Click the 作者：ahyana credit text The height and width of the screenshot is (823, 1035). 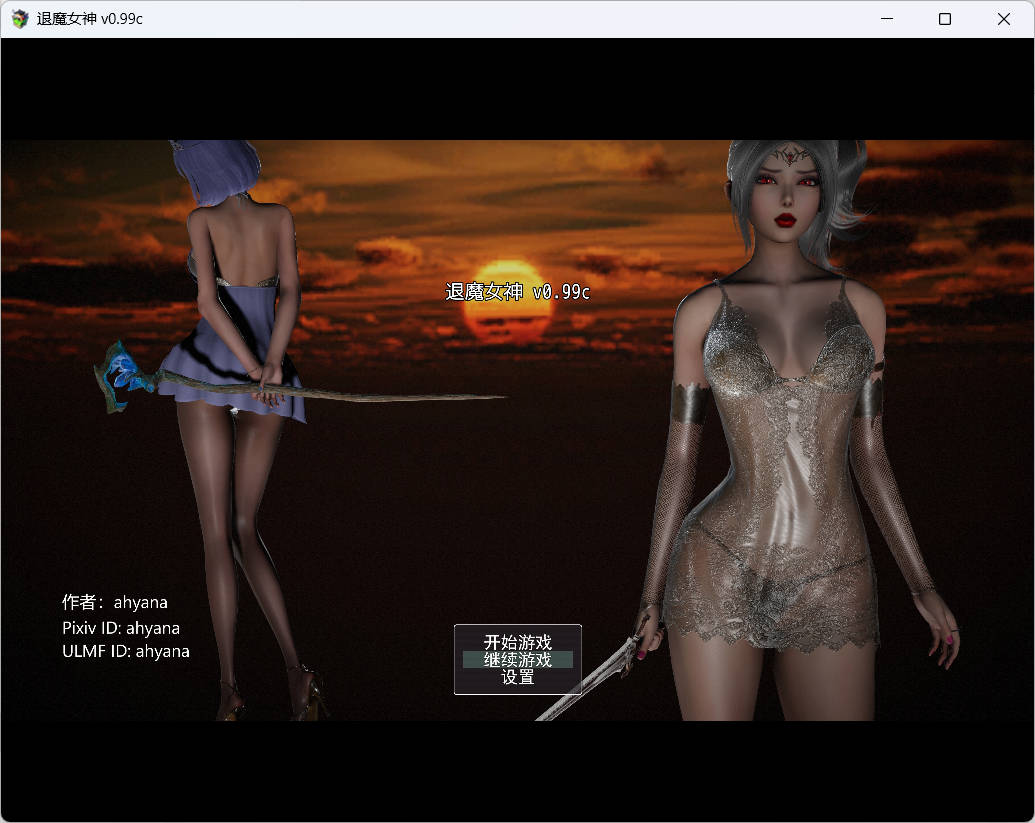[x=114, y=602]
